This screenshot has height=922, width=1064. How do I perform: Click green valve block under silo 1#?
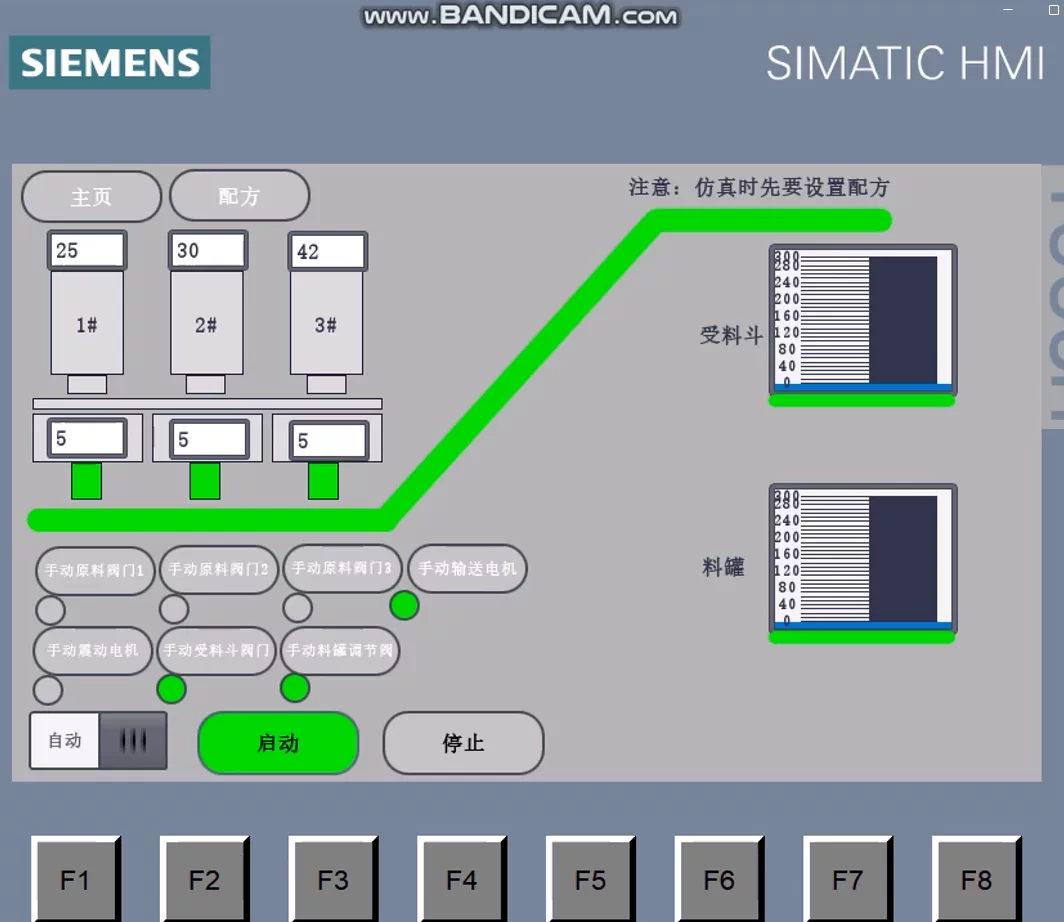click(86, 481)
